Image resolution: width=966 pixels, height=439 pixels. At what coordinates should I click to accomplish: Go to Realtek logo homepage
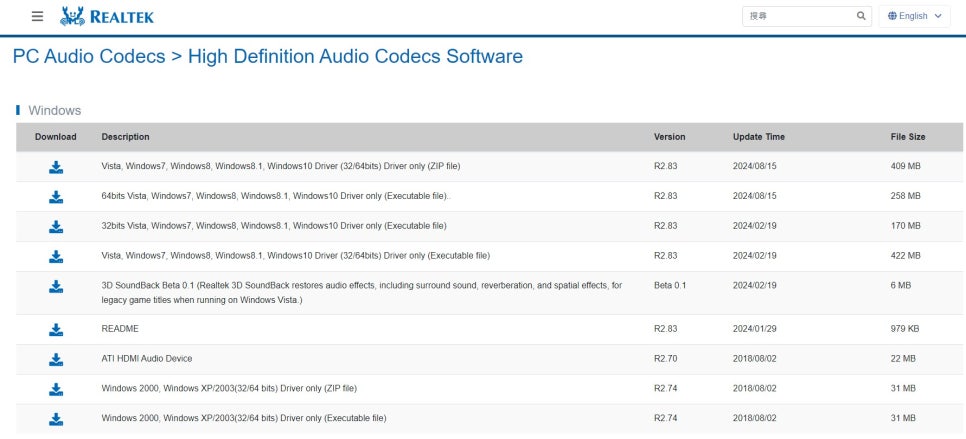[107, 17]
